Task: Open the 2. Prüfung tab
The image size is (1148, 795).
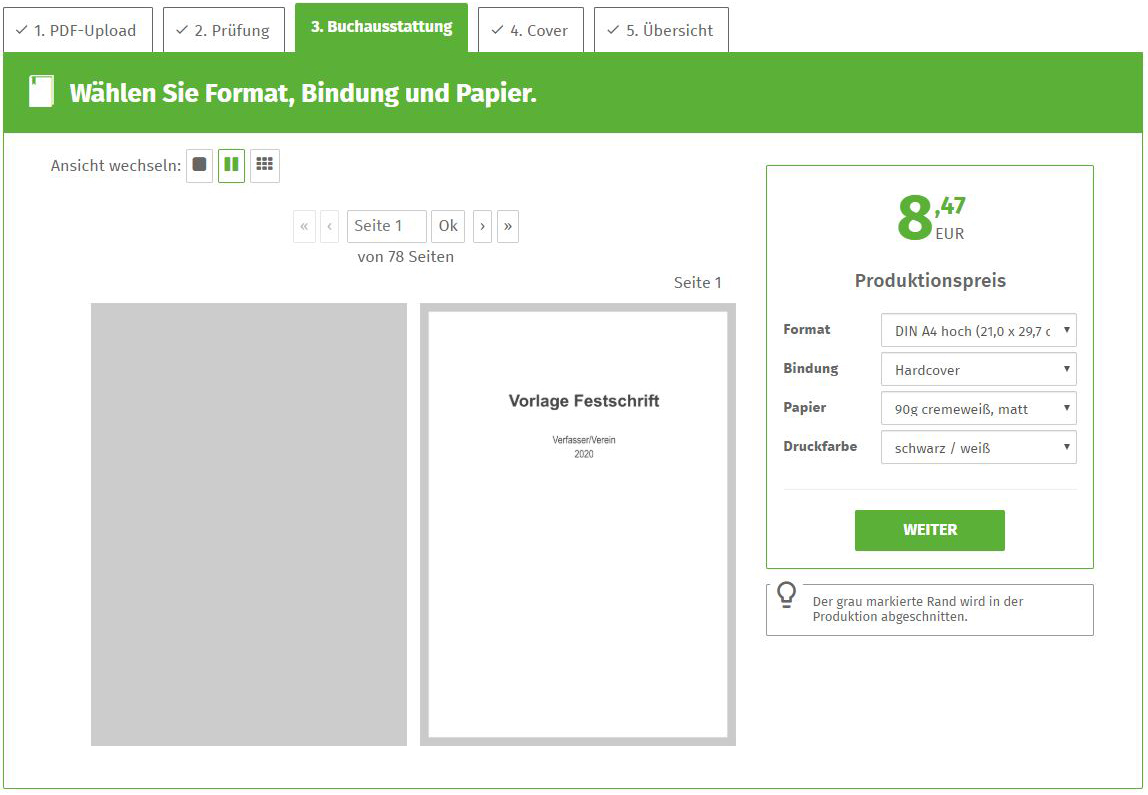Action: (x=223, y=30)
